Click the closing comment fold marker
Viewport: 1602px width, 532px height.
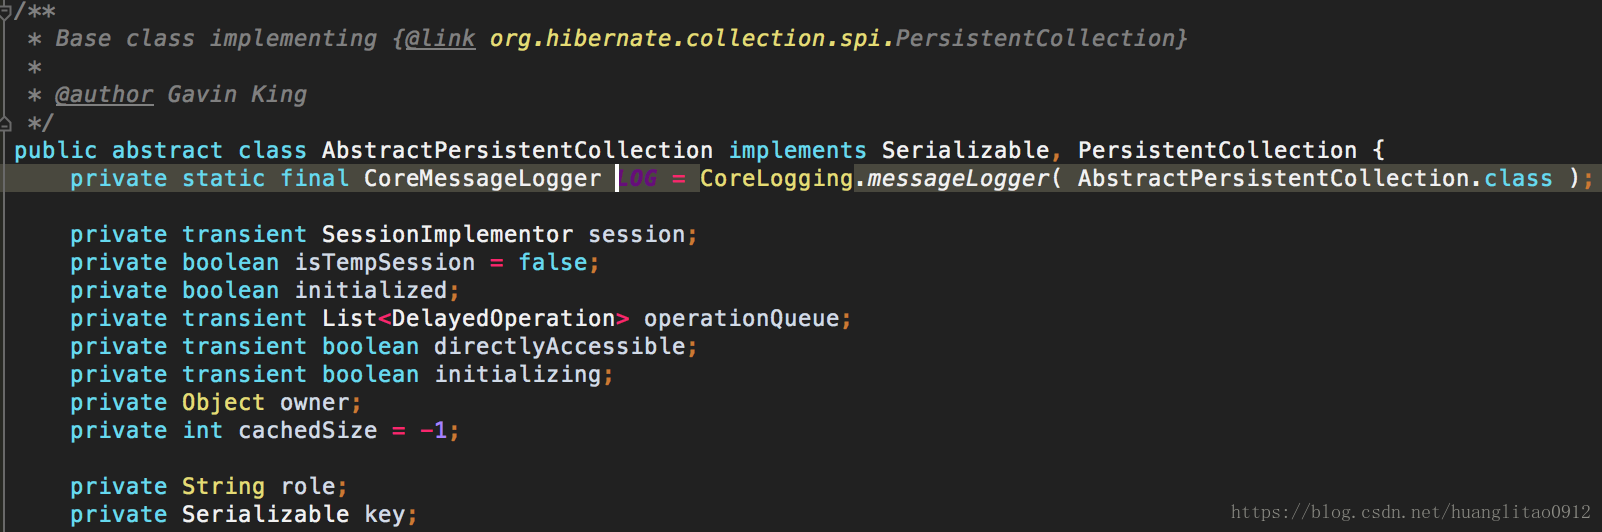[x=5, y=123]
